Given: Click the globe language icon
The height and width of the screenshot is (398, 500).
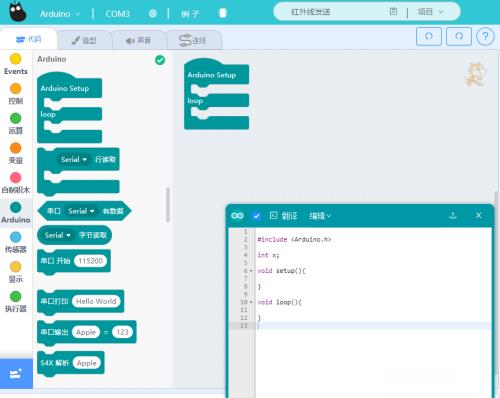Looking at the screenshot, I should [153, 14].
